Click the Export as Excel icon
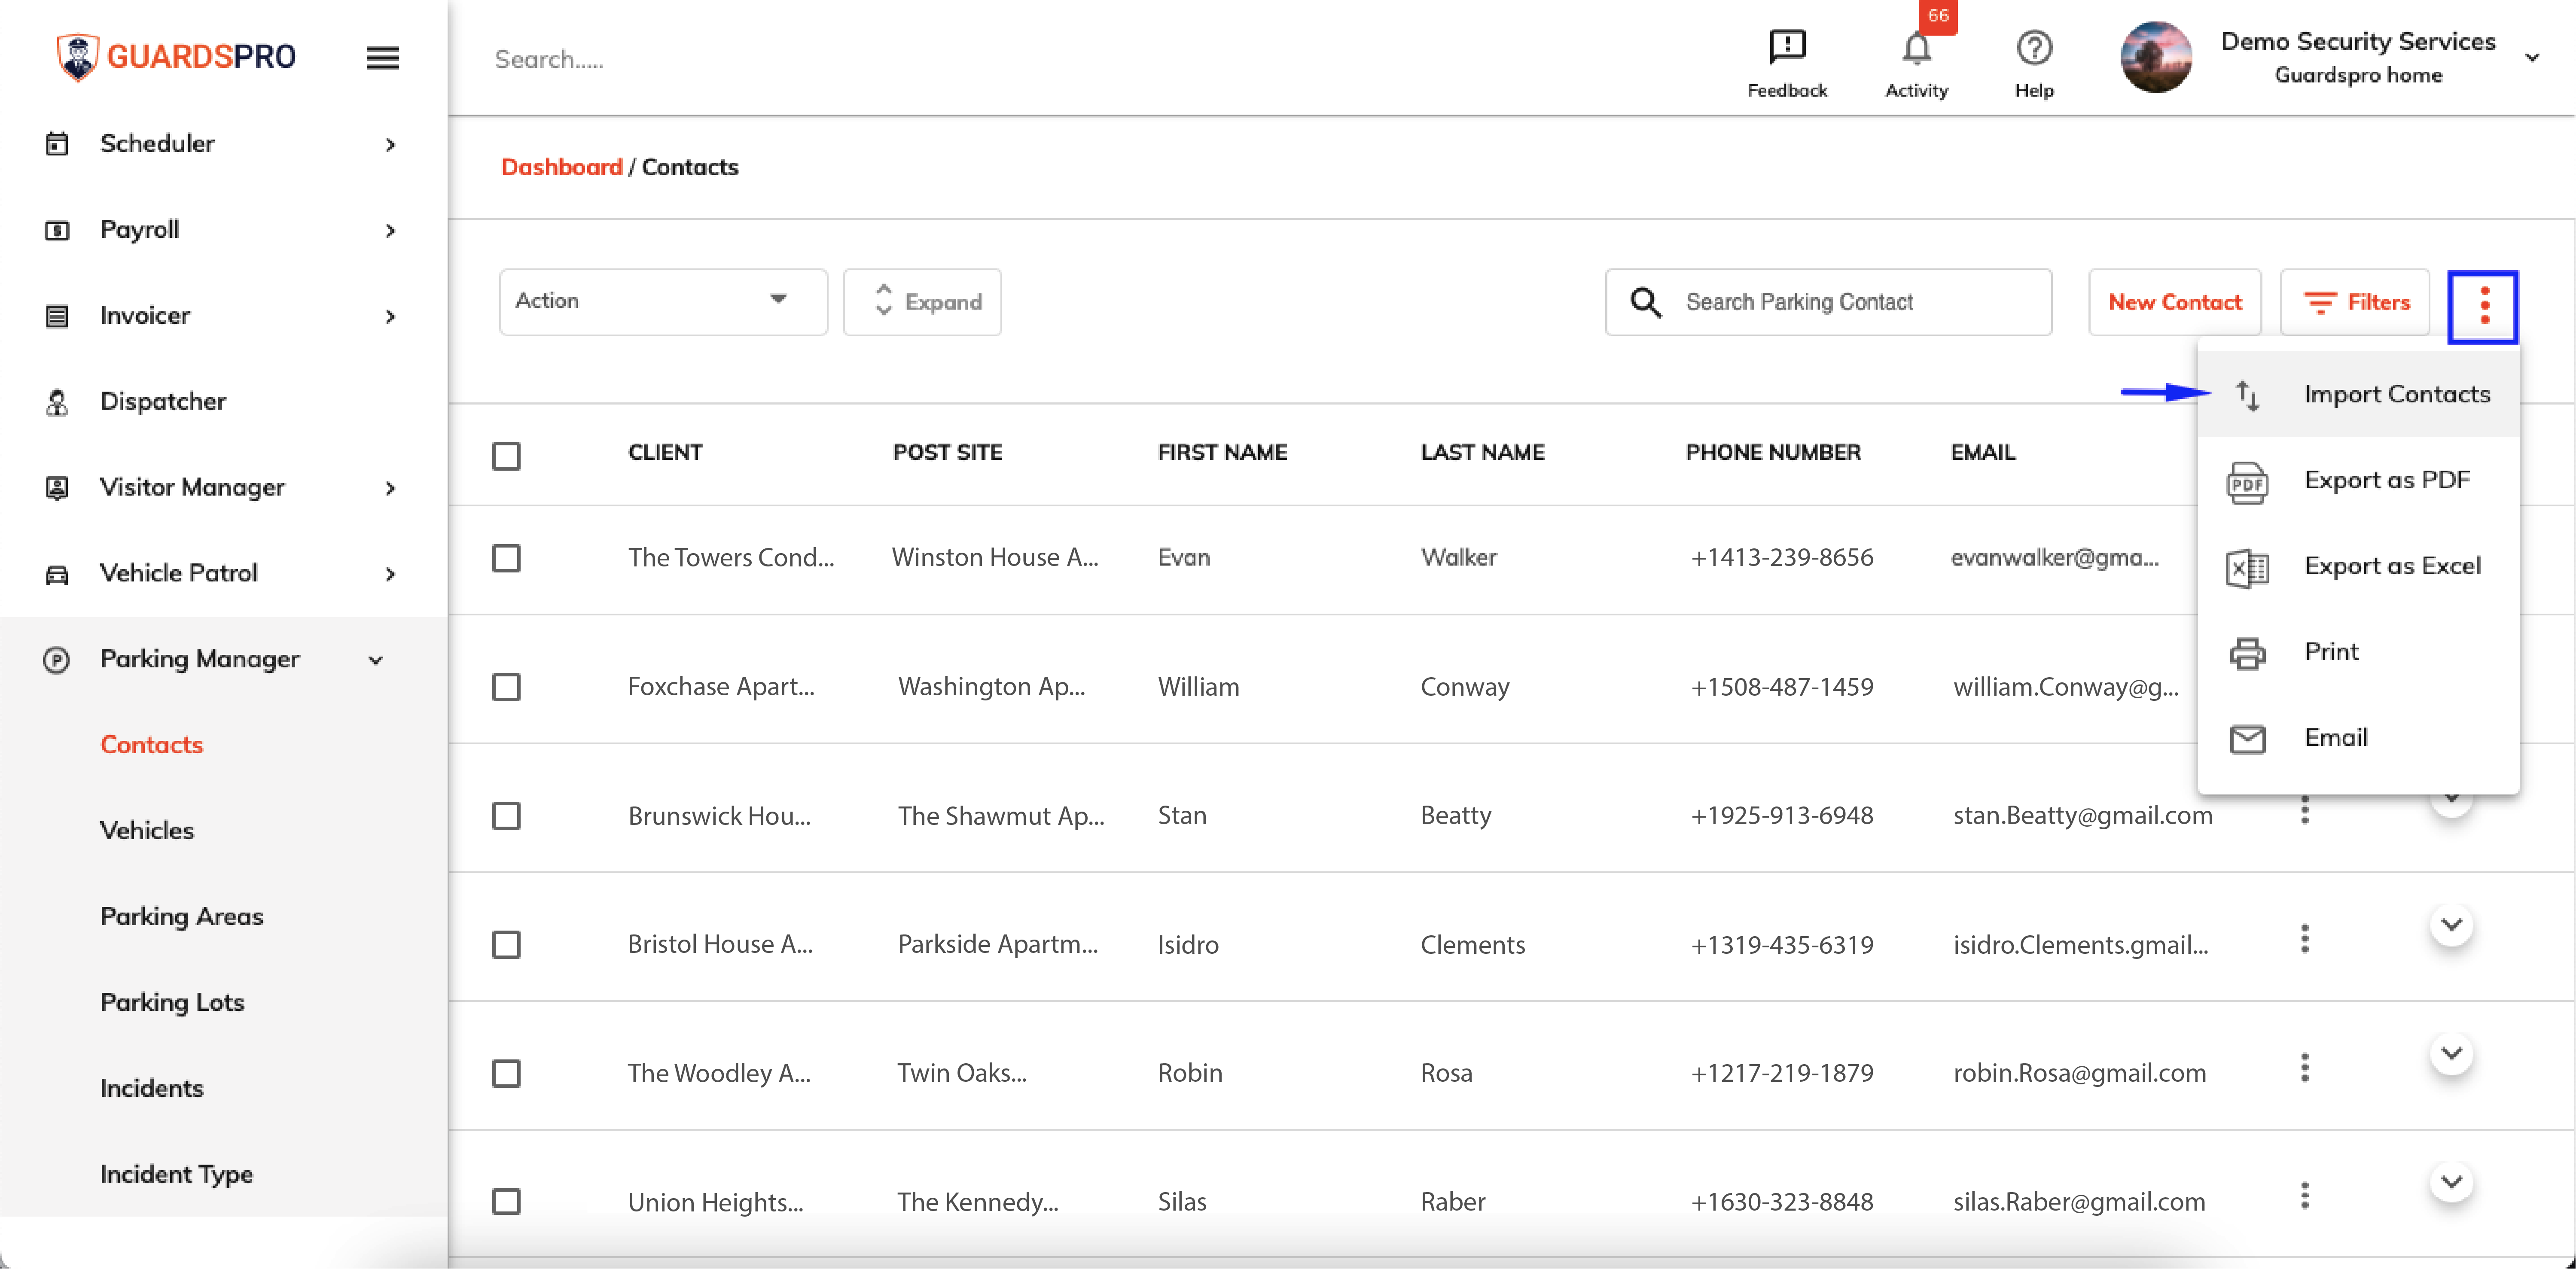 point(2247,568)
